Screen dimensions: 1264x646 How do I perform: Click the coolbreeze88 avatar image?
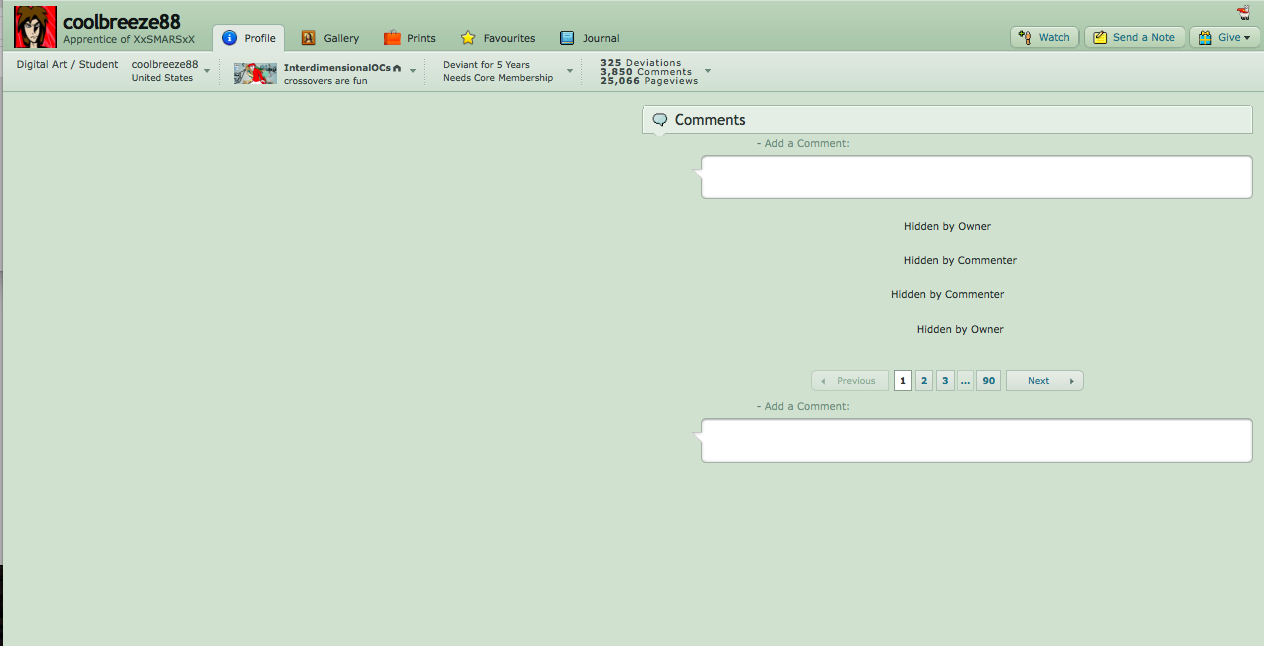click(35, 27)
